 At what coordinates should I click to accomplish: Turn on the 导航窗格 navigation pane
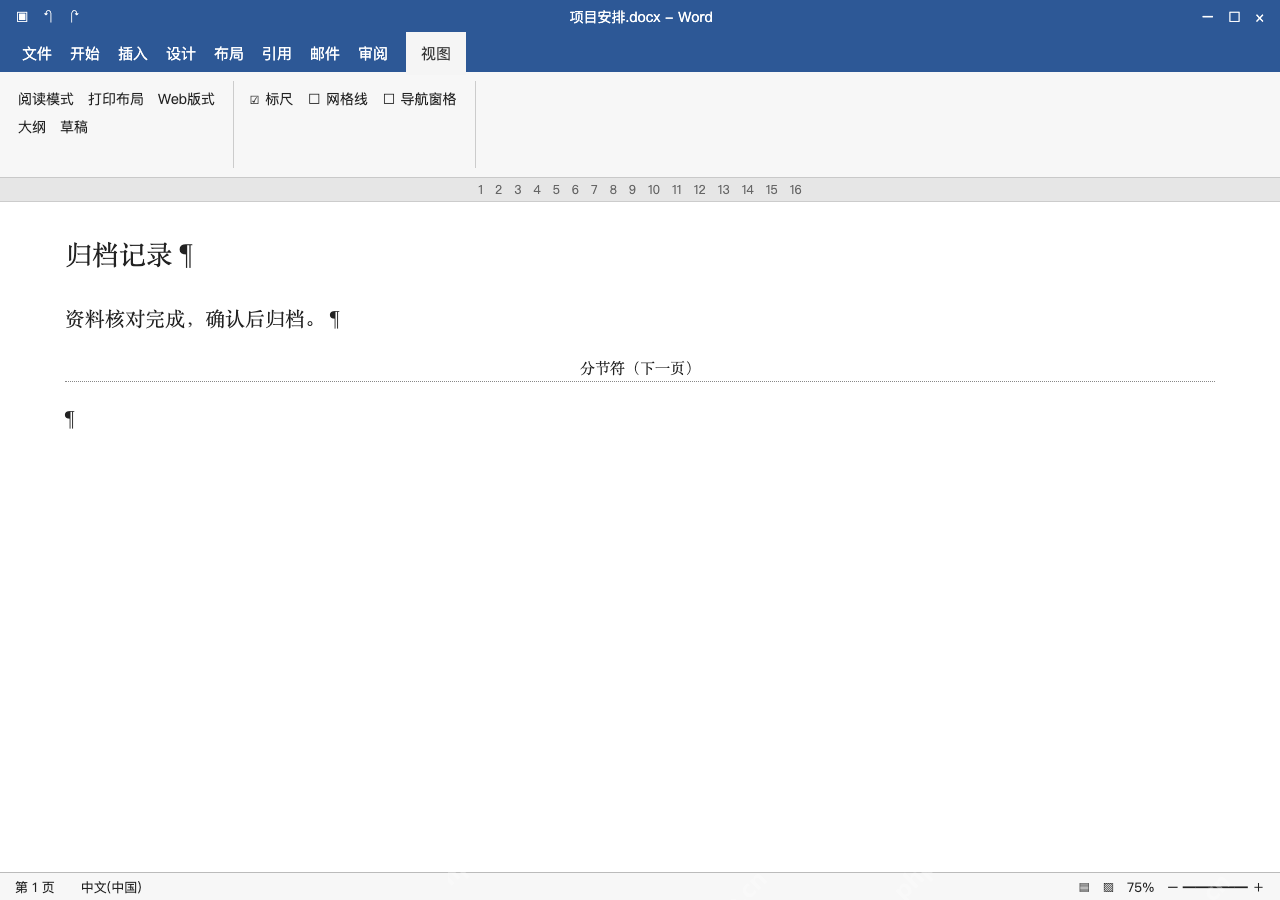389,99
